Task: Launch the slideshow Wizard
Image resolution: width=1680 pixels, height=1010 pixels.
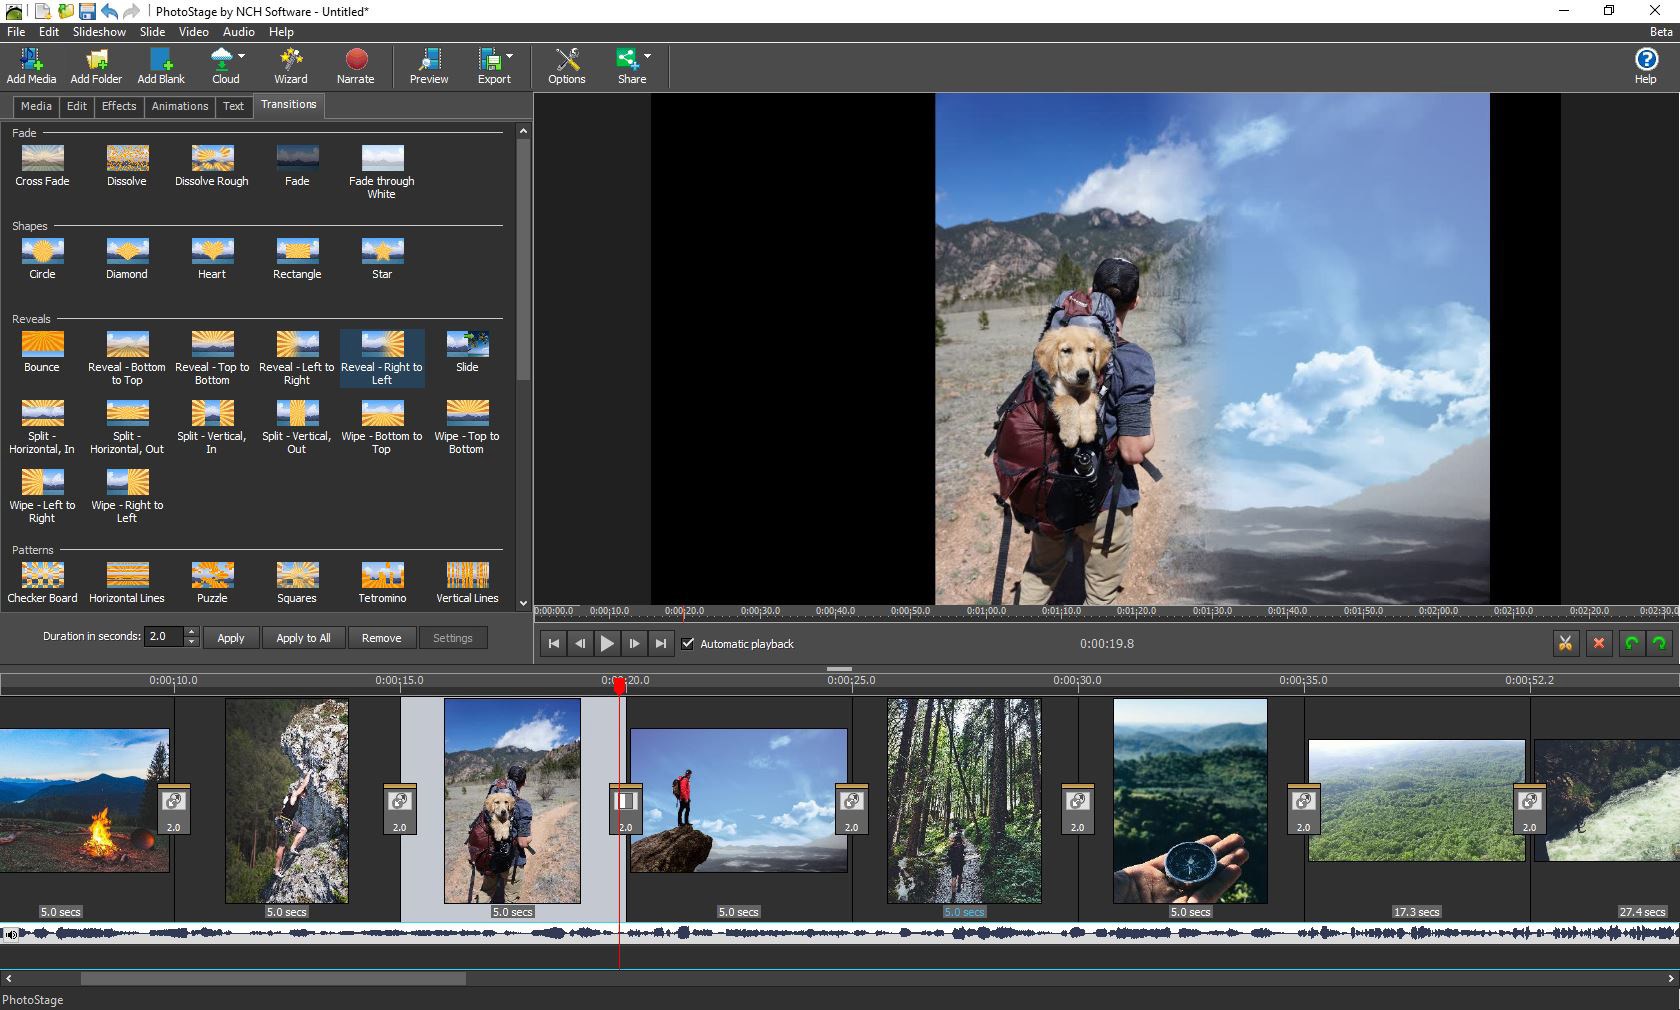Action: pos(290,66)
